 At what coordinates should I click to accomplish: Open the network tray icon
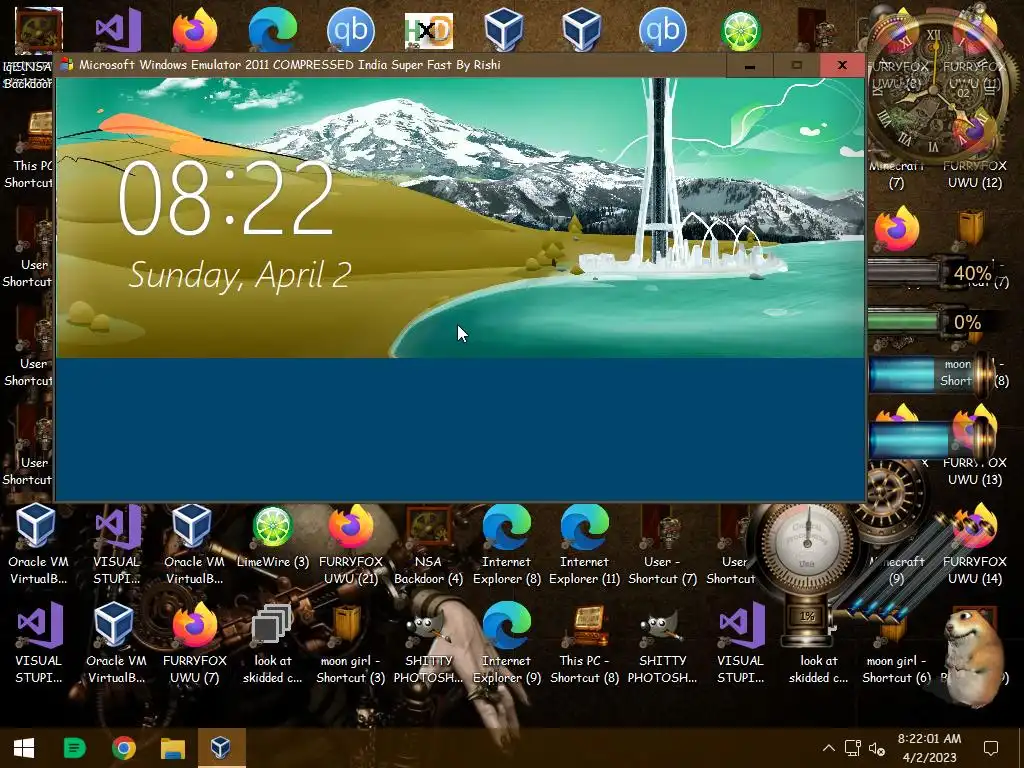(852, 748)
